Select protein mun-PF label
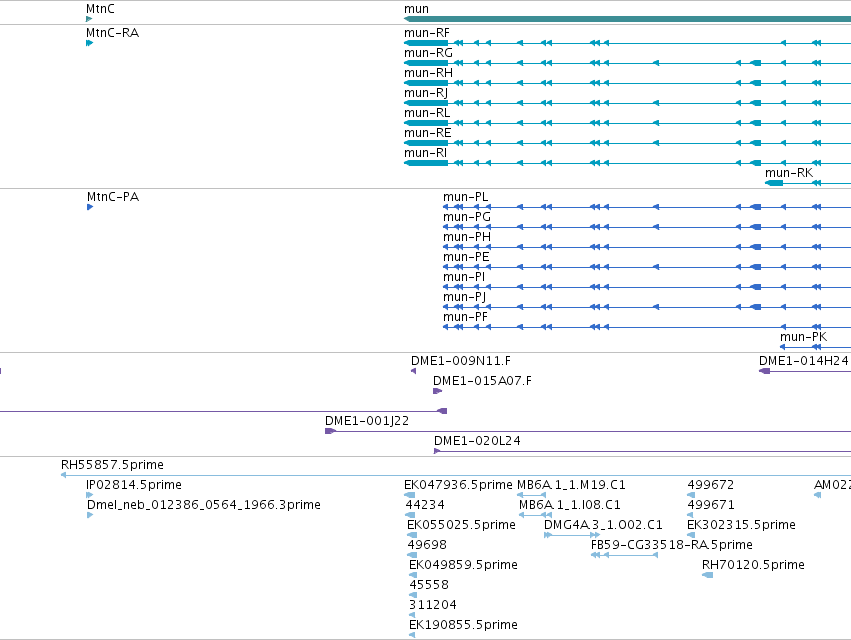Image resolution: width=851 pixels, height=640 pixels. [x=466, y=317]
